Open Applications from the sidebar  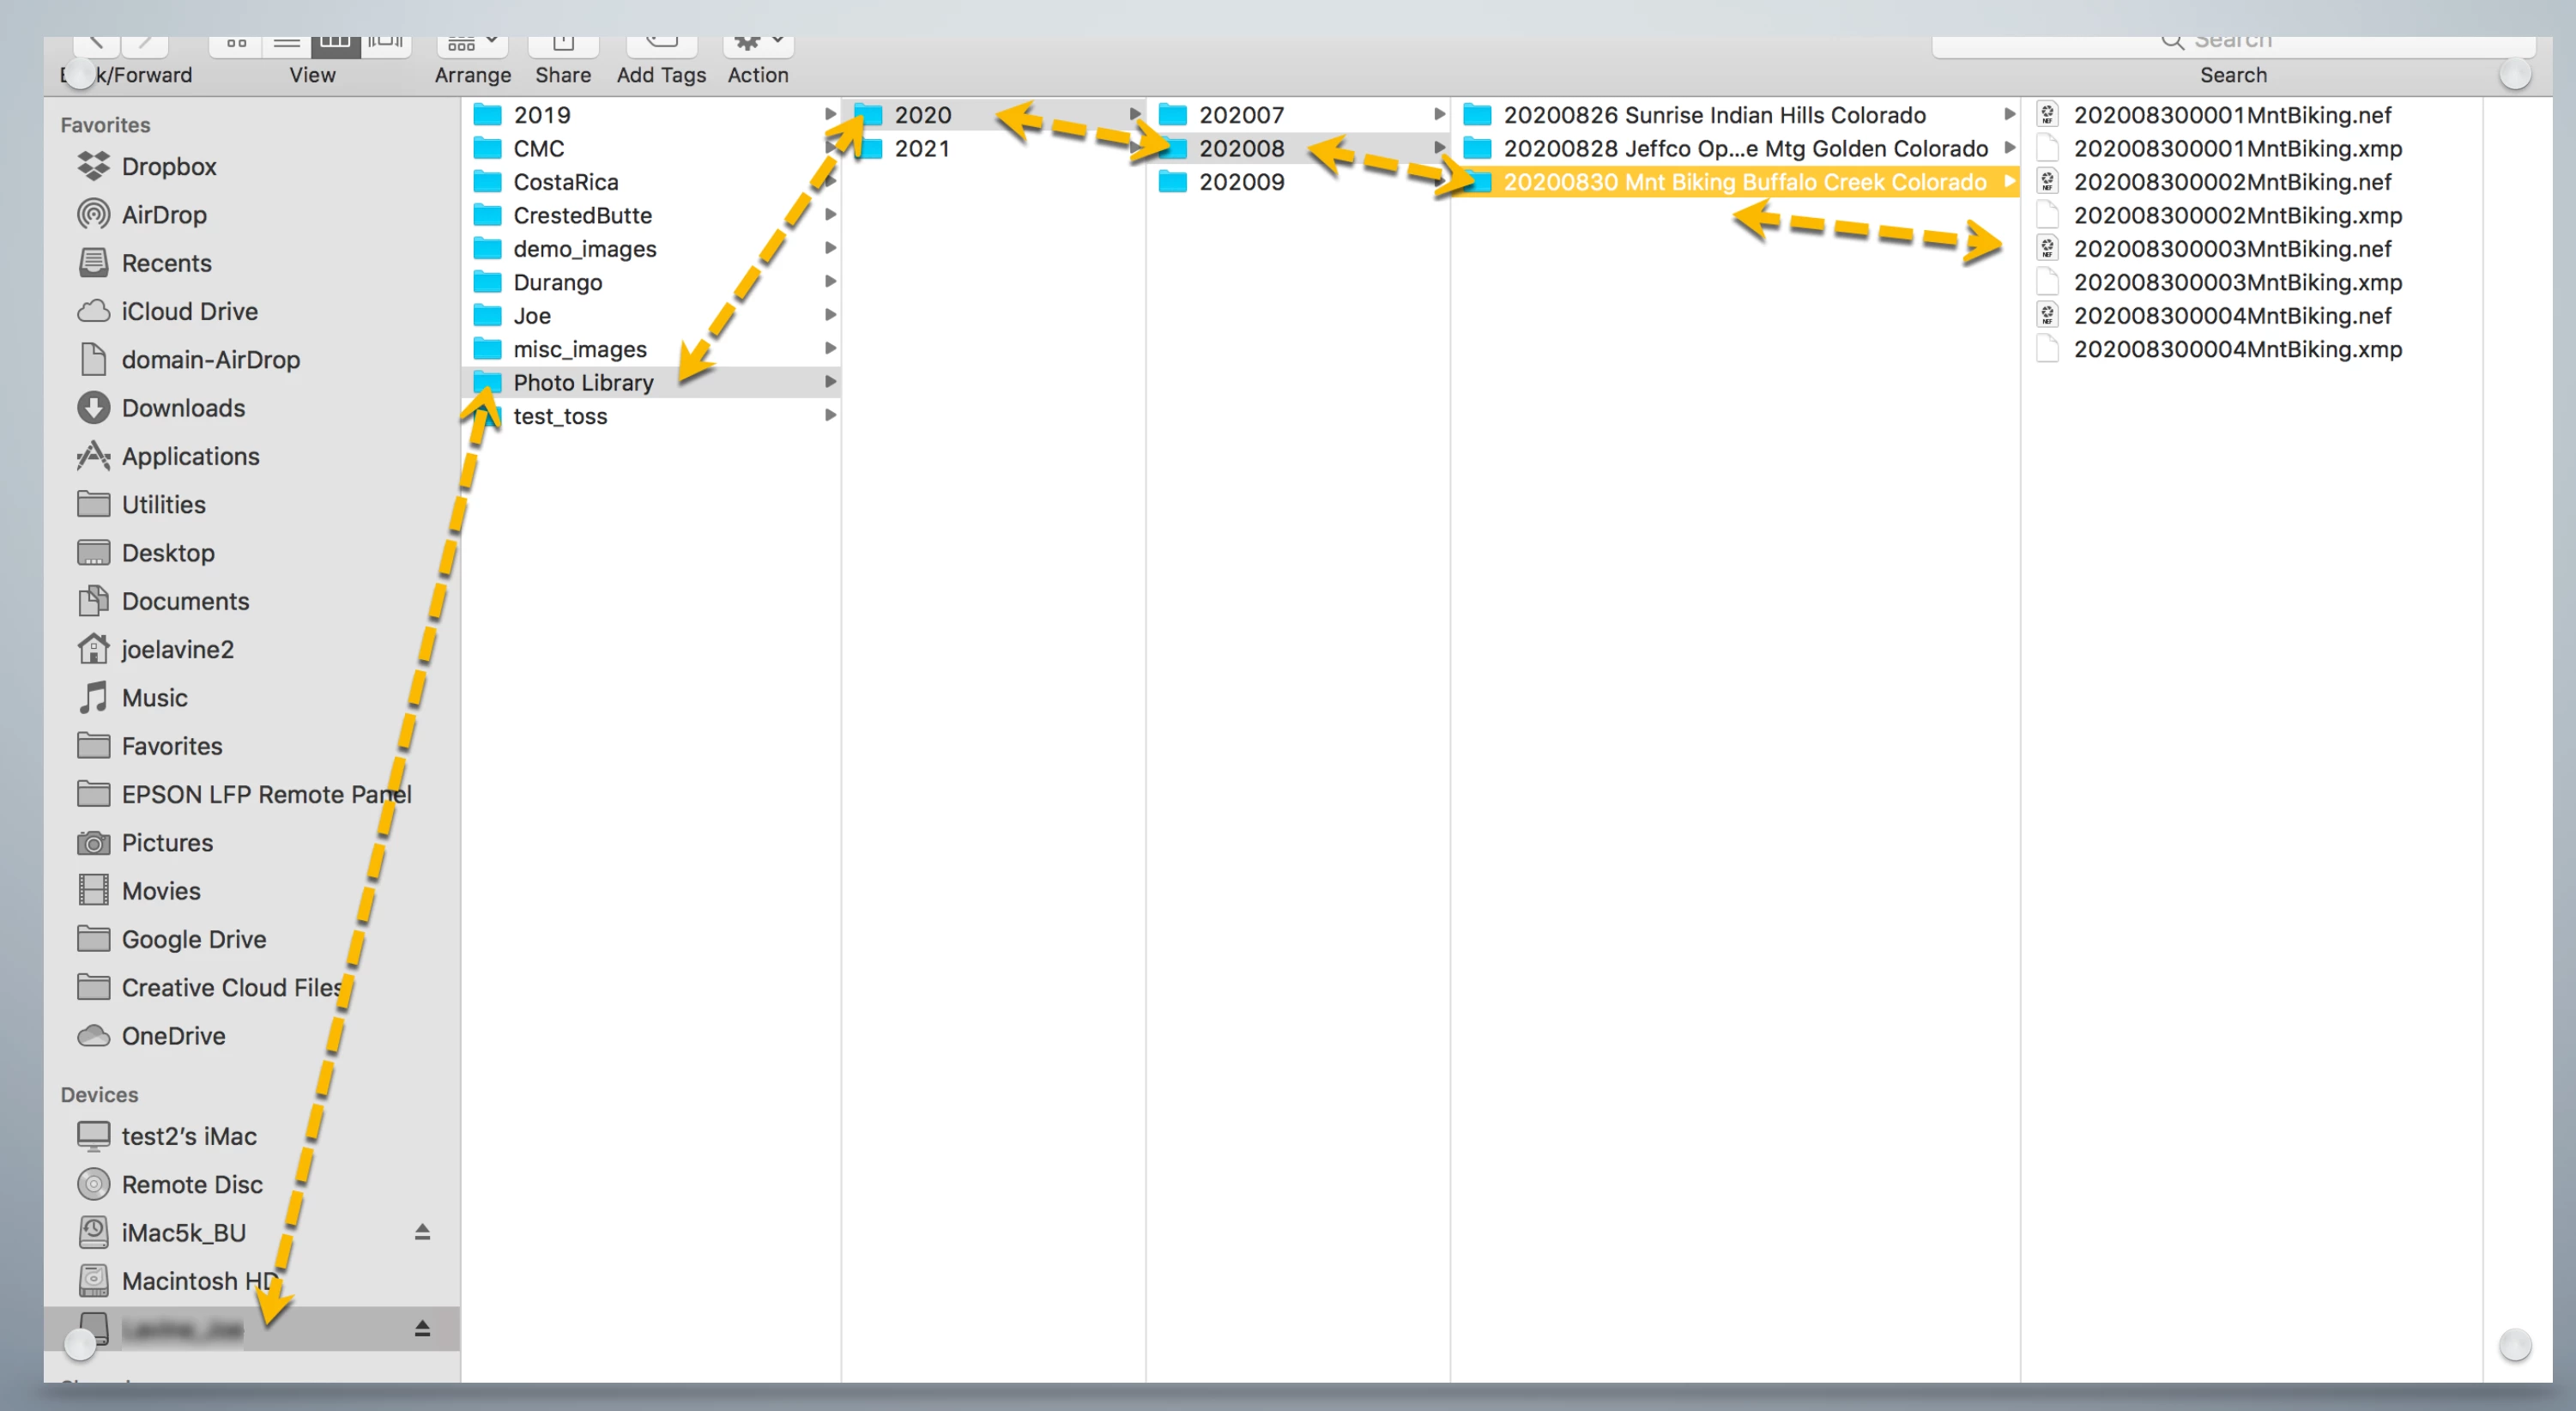(x=190, y=456)
